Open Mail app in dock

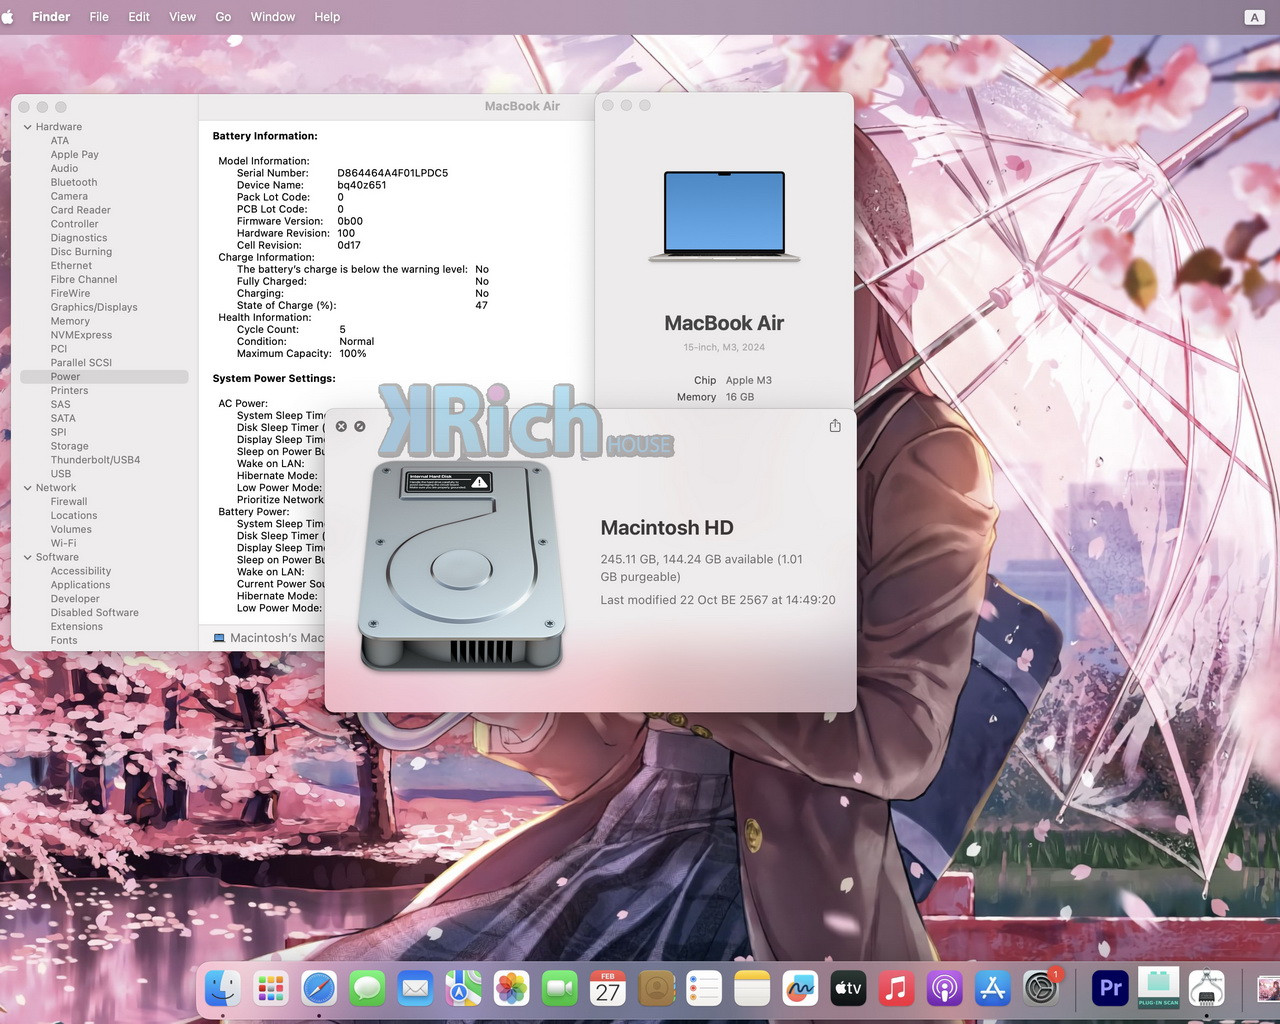(x=415, y=989)
